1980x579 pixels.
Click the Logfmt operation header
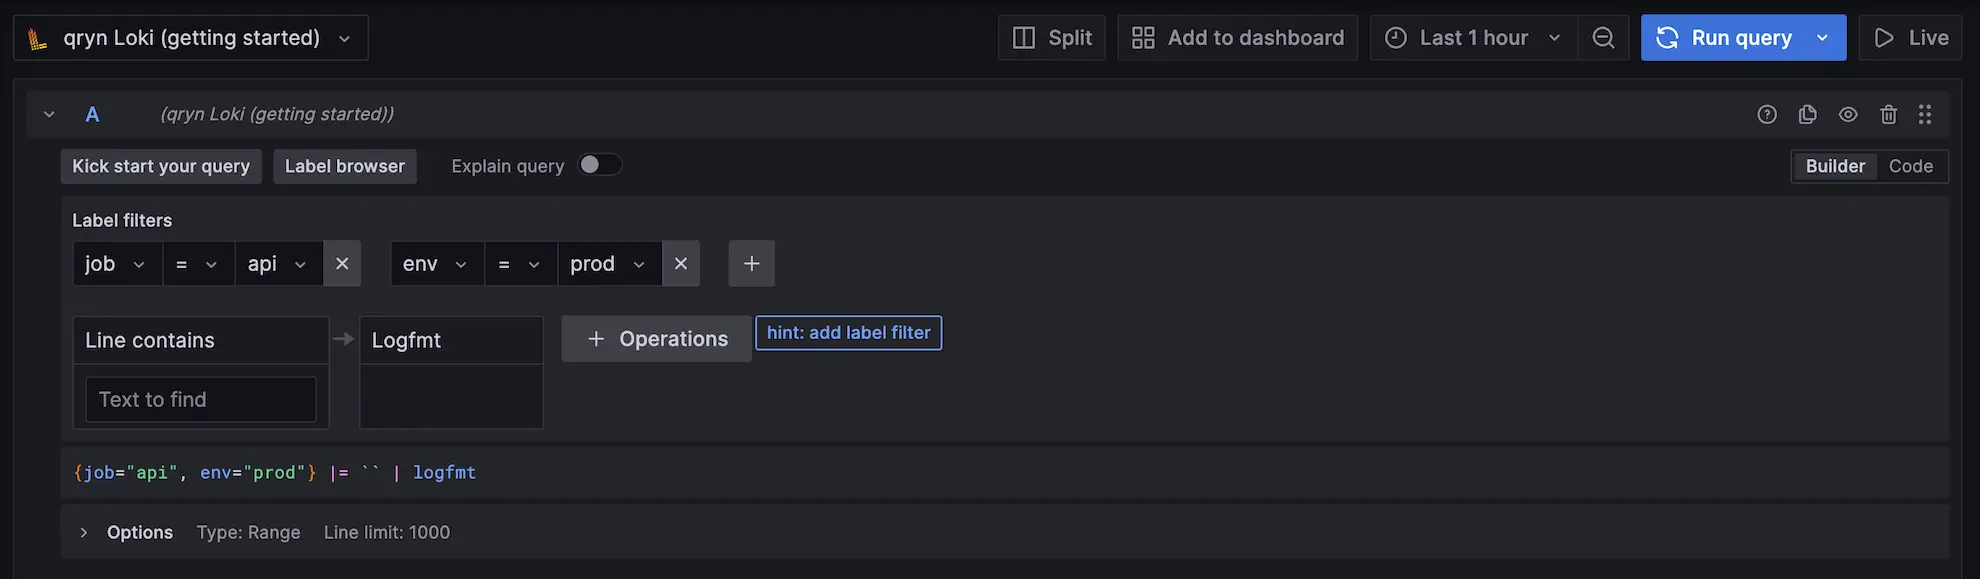click(x=451, y=341)
